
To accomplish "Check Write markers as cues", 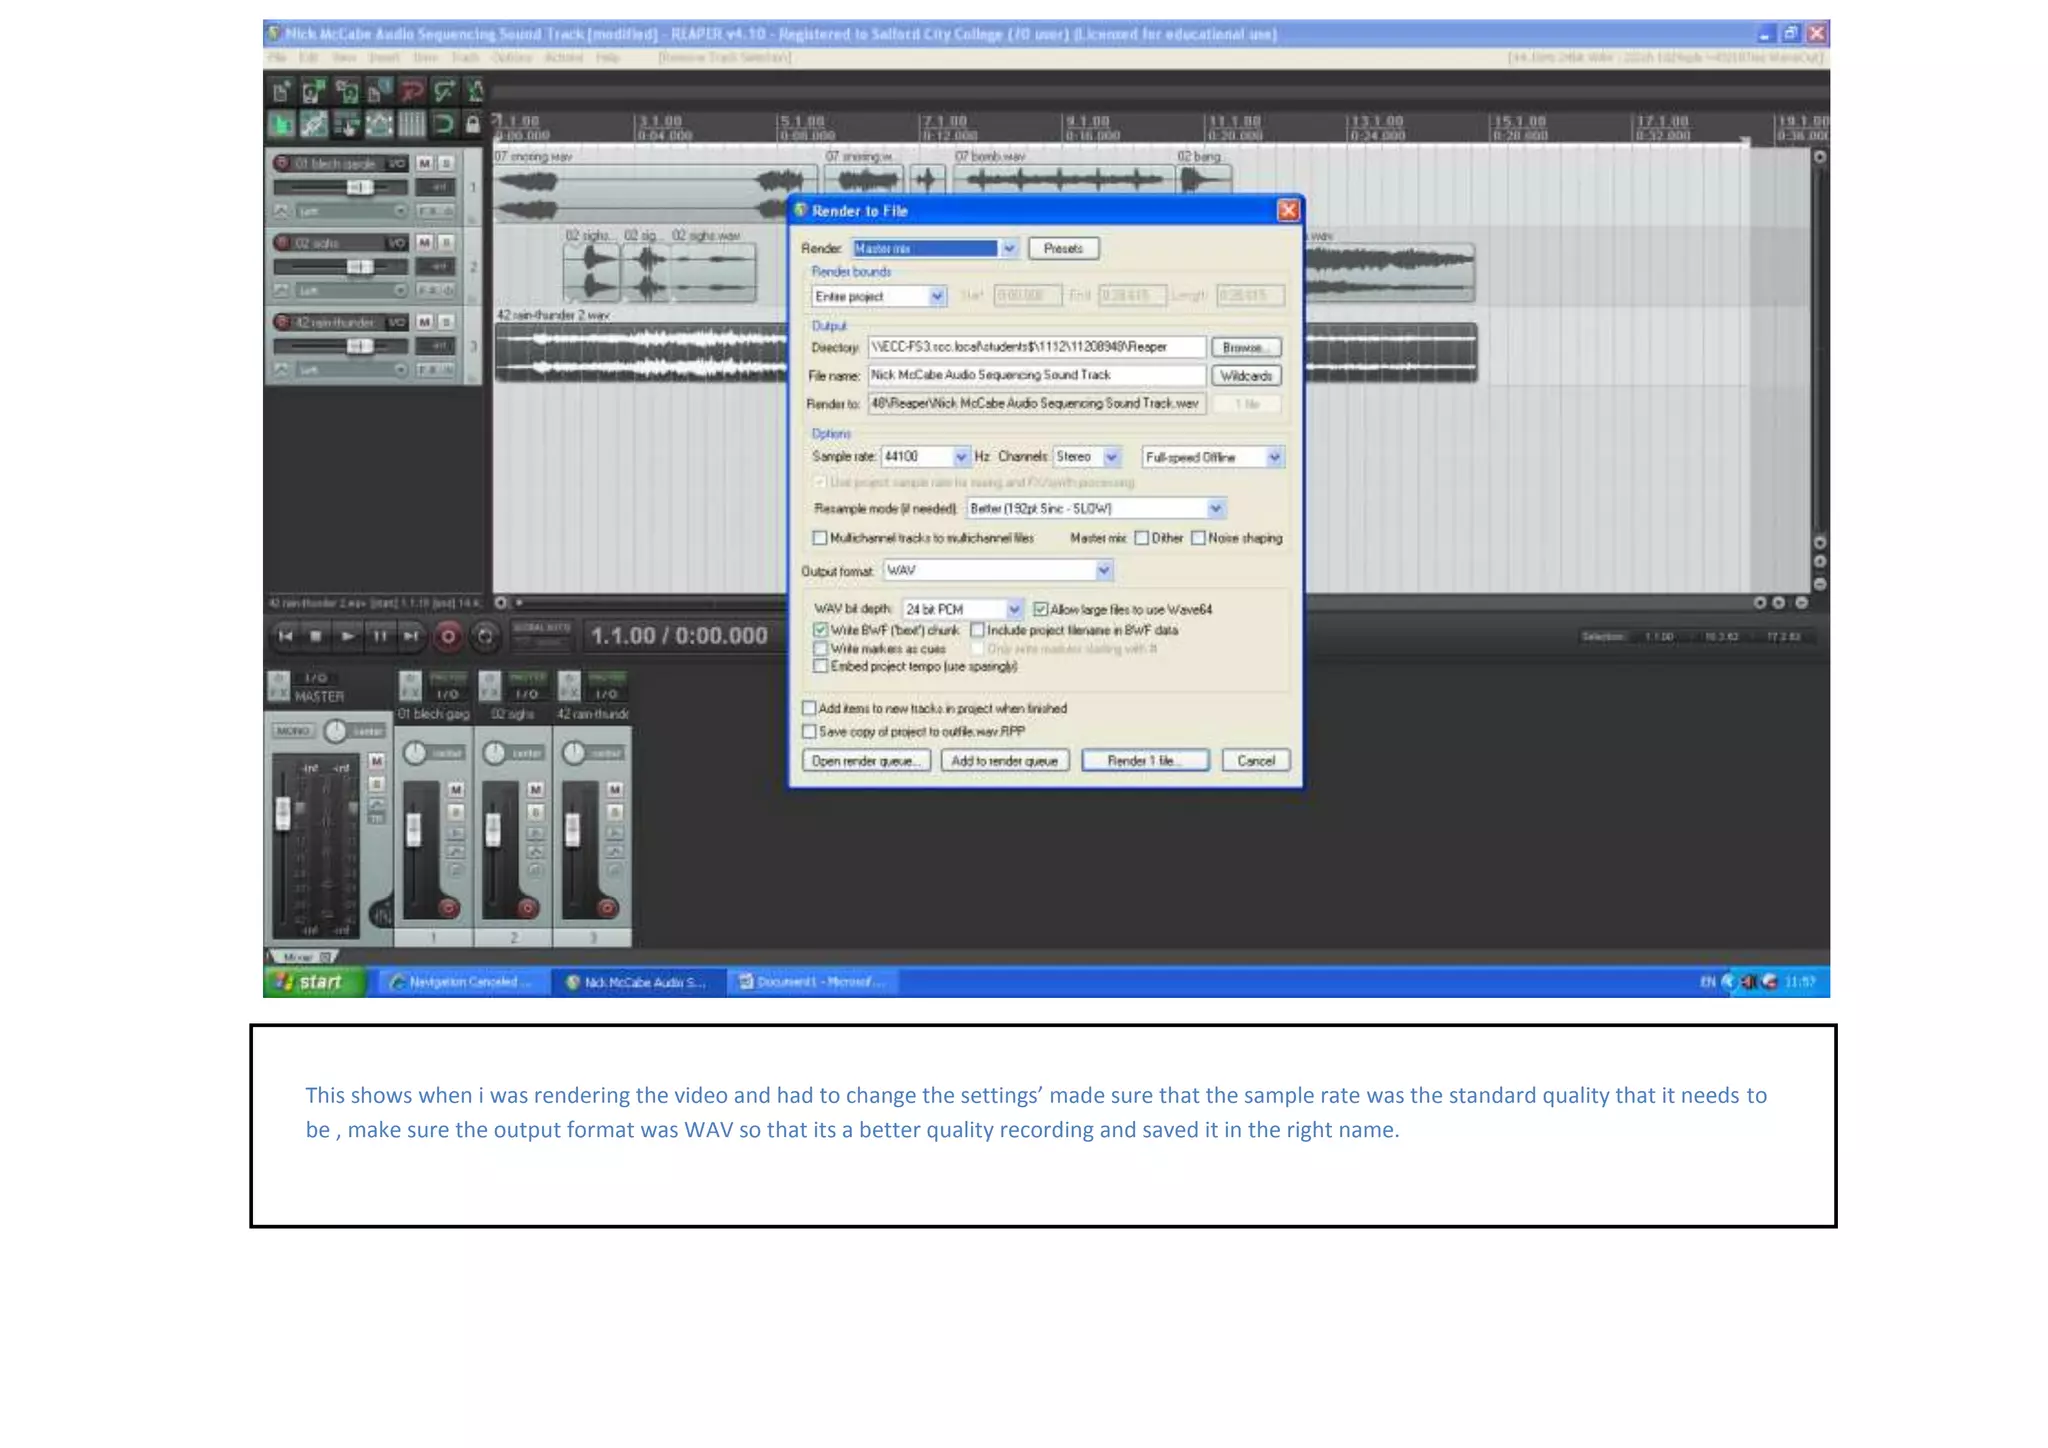I will (821, 648).
